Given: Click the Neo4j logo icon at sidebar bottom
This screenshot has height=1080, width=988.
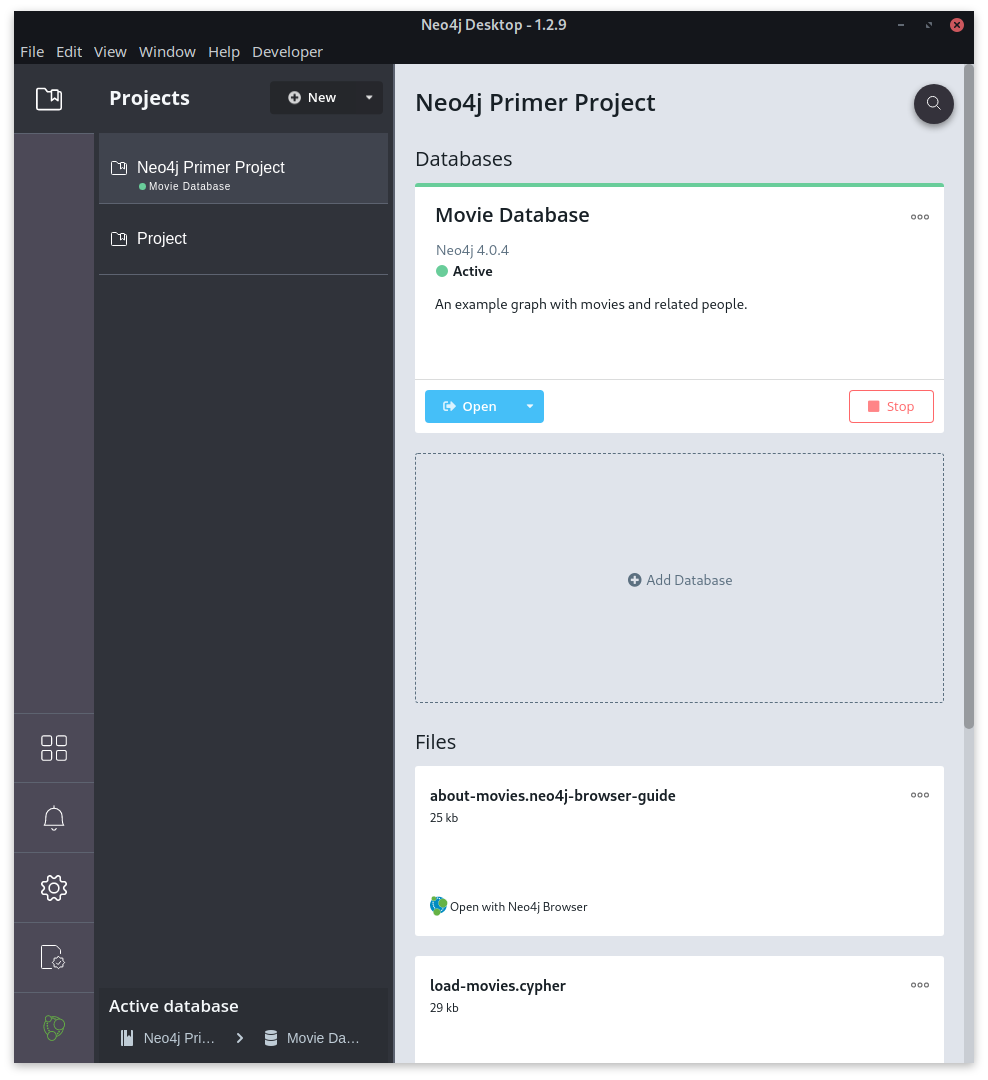Looking at the screenshot, I should 54,1026.
